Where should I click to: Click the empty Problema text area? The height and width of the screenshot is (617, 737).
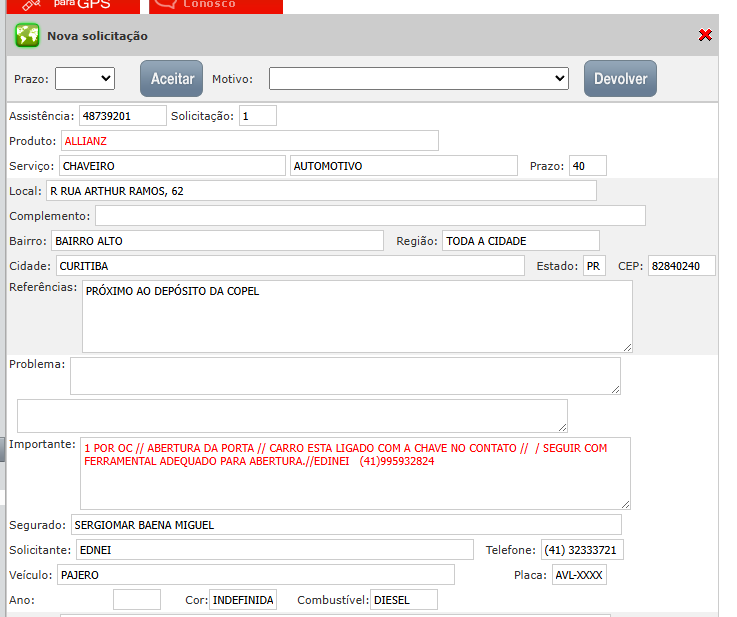tap(345, 376)
